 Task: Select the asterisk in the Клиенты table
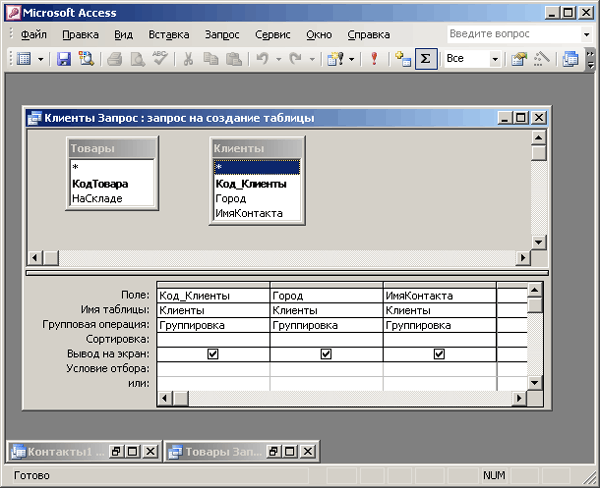pos(257,167)
